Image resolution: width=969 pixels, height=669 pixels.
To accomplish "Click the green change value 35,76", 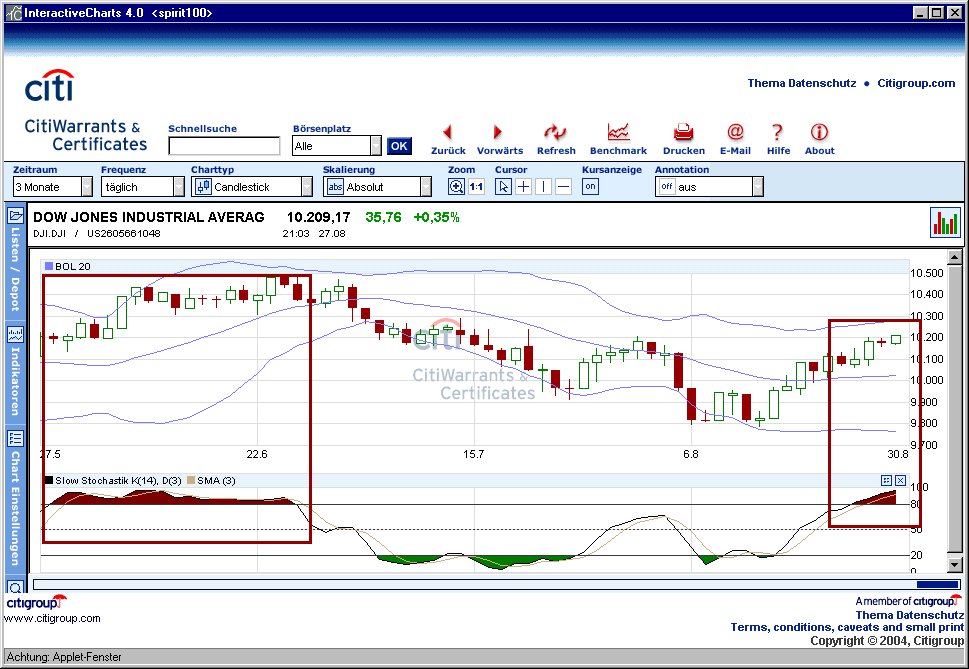I will coord(383,217).
